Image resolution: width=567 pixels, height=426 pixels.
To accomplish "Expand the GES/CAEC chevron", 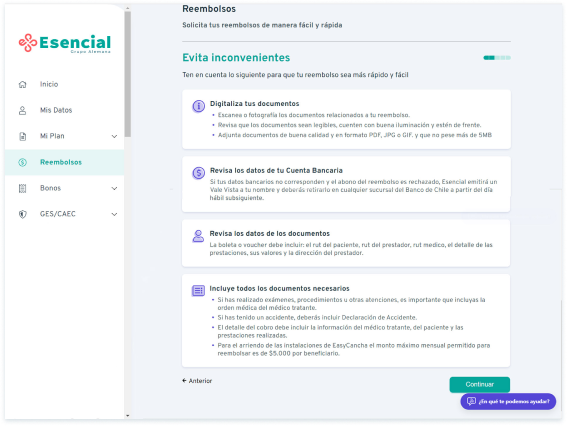I will (x=114, y=214).
